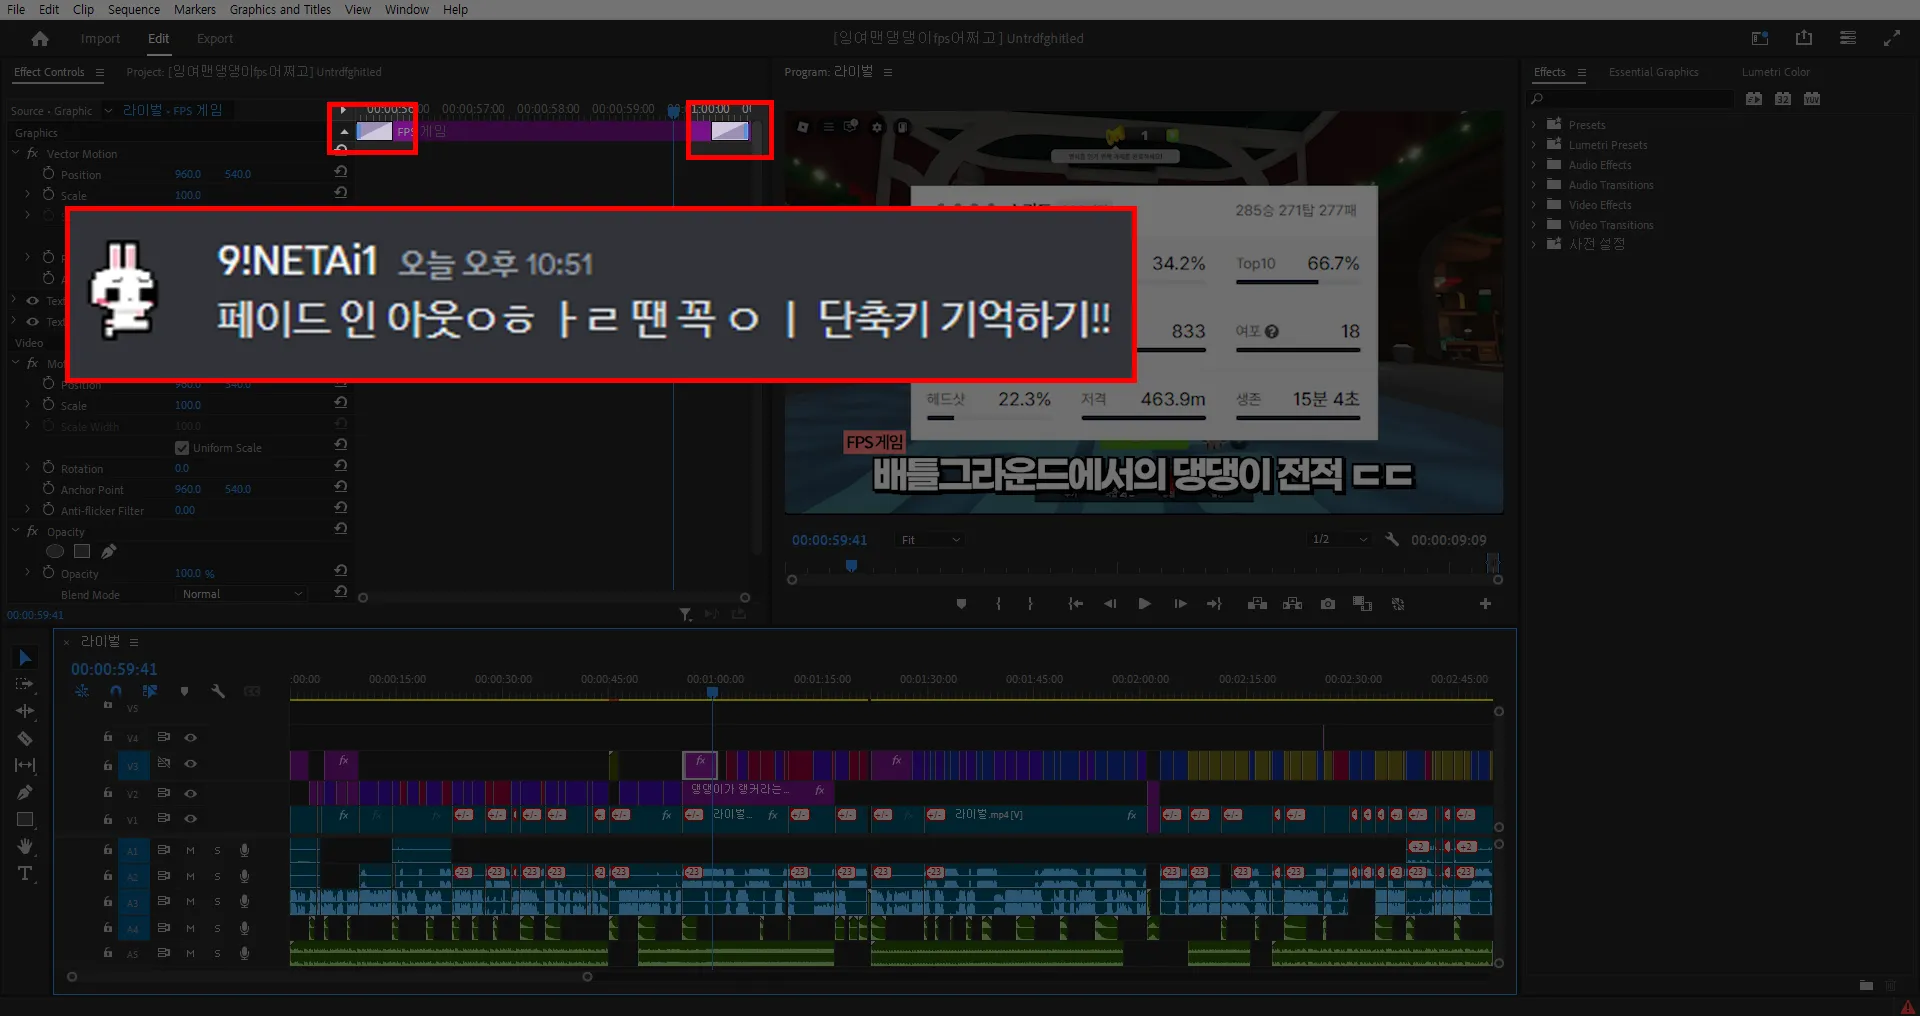The image size is (1920, 1016).
Task: Open the Sequence menu
Action: 134,9
